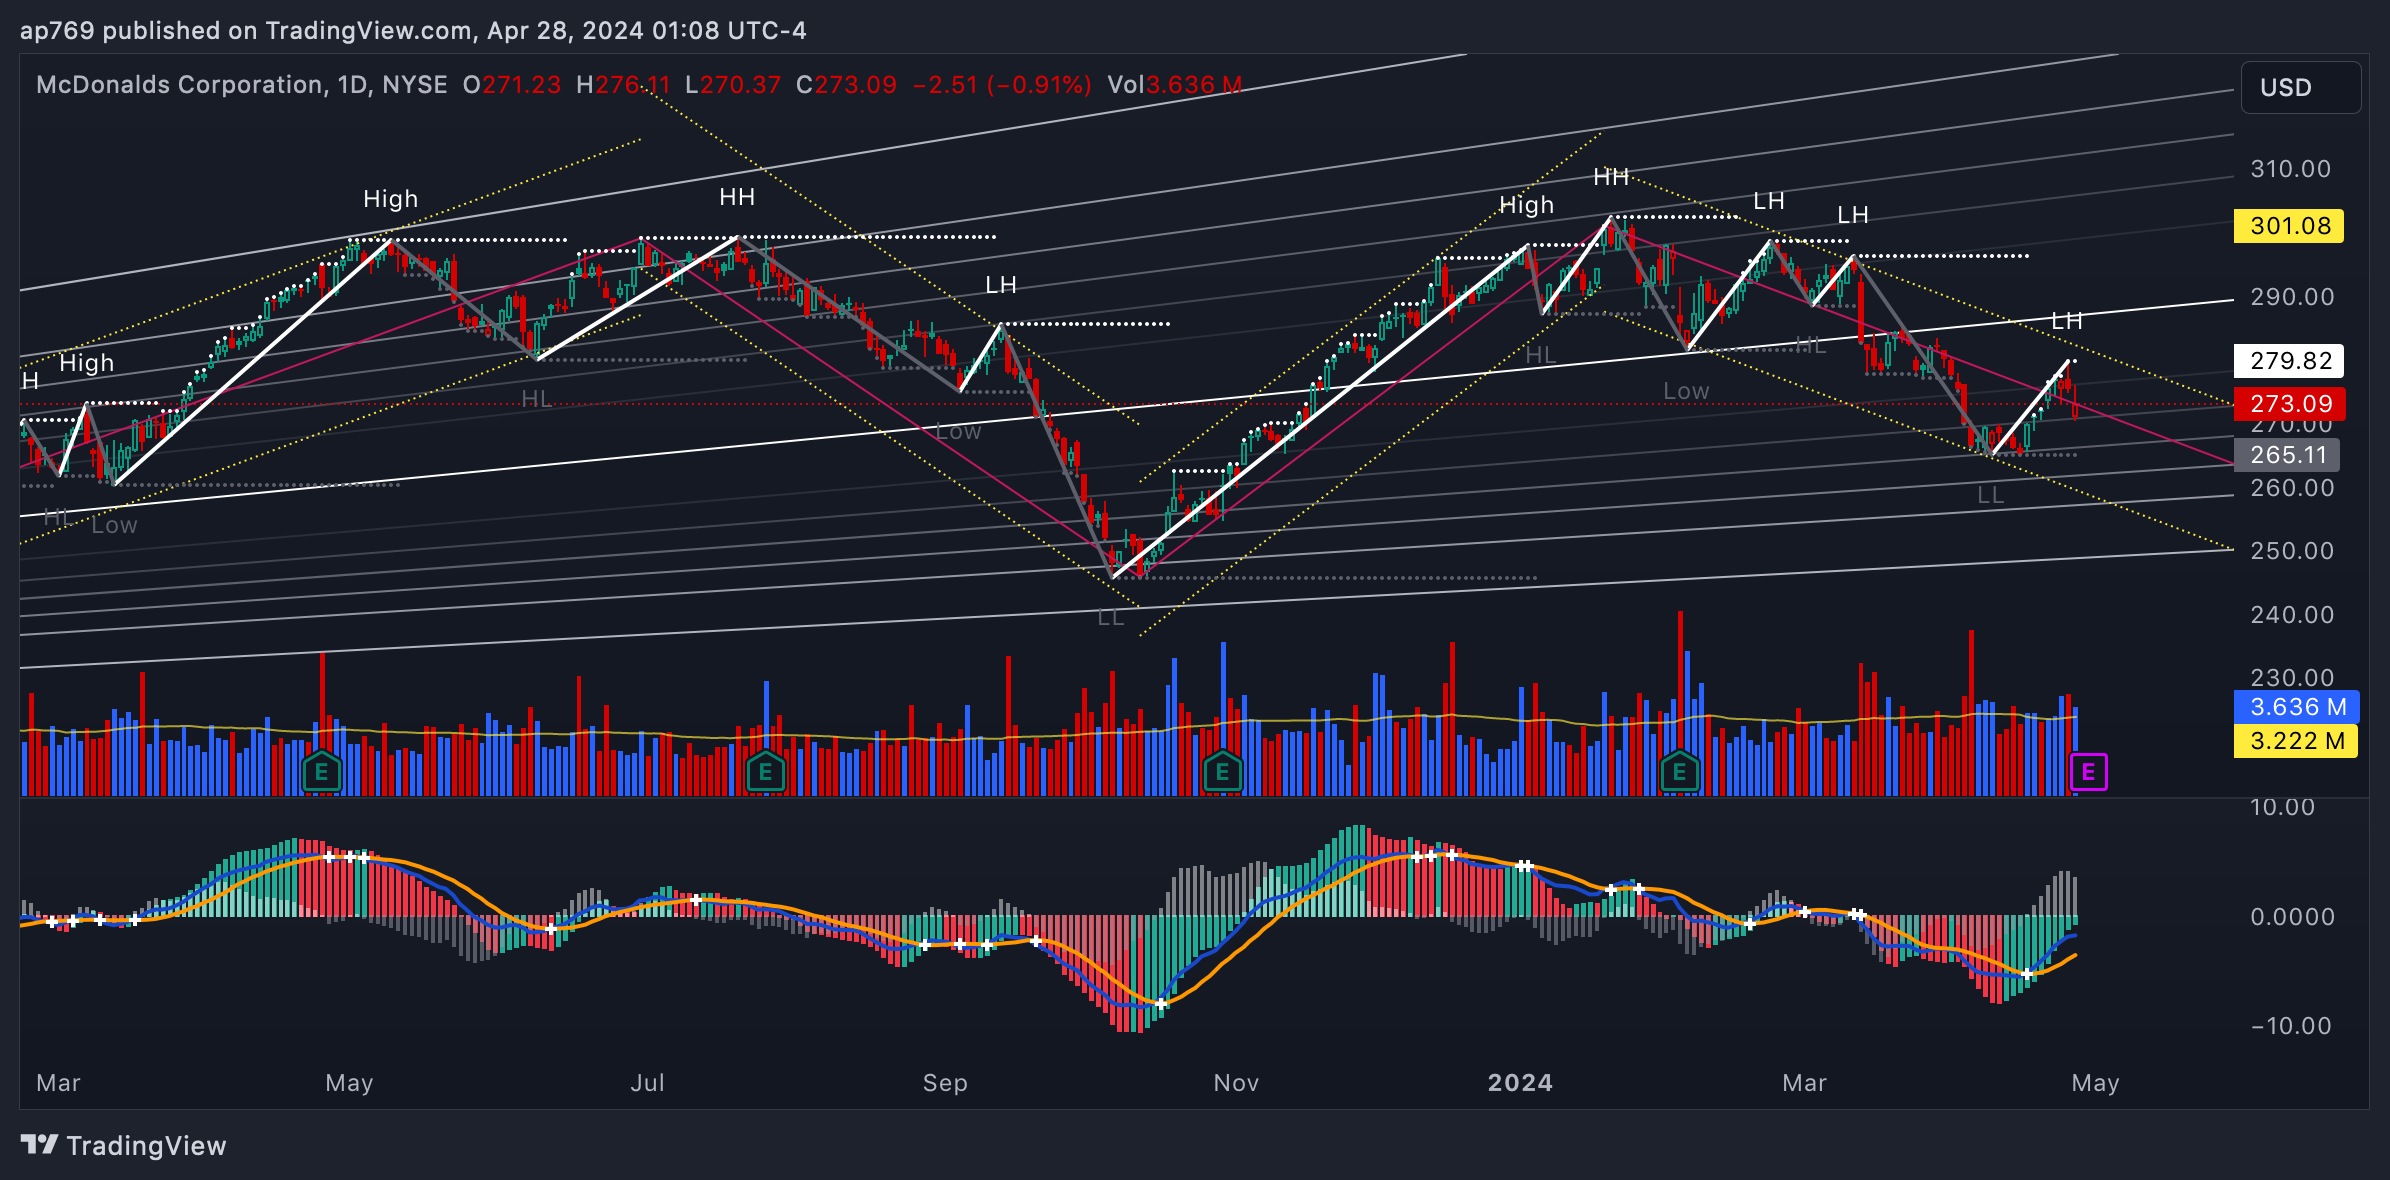Click the low value L270.37
Viewport: 2390px width, 1180px height.
coord(733,85)
